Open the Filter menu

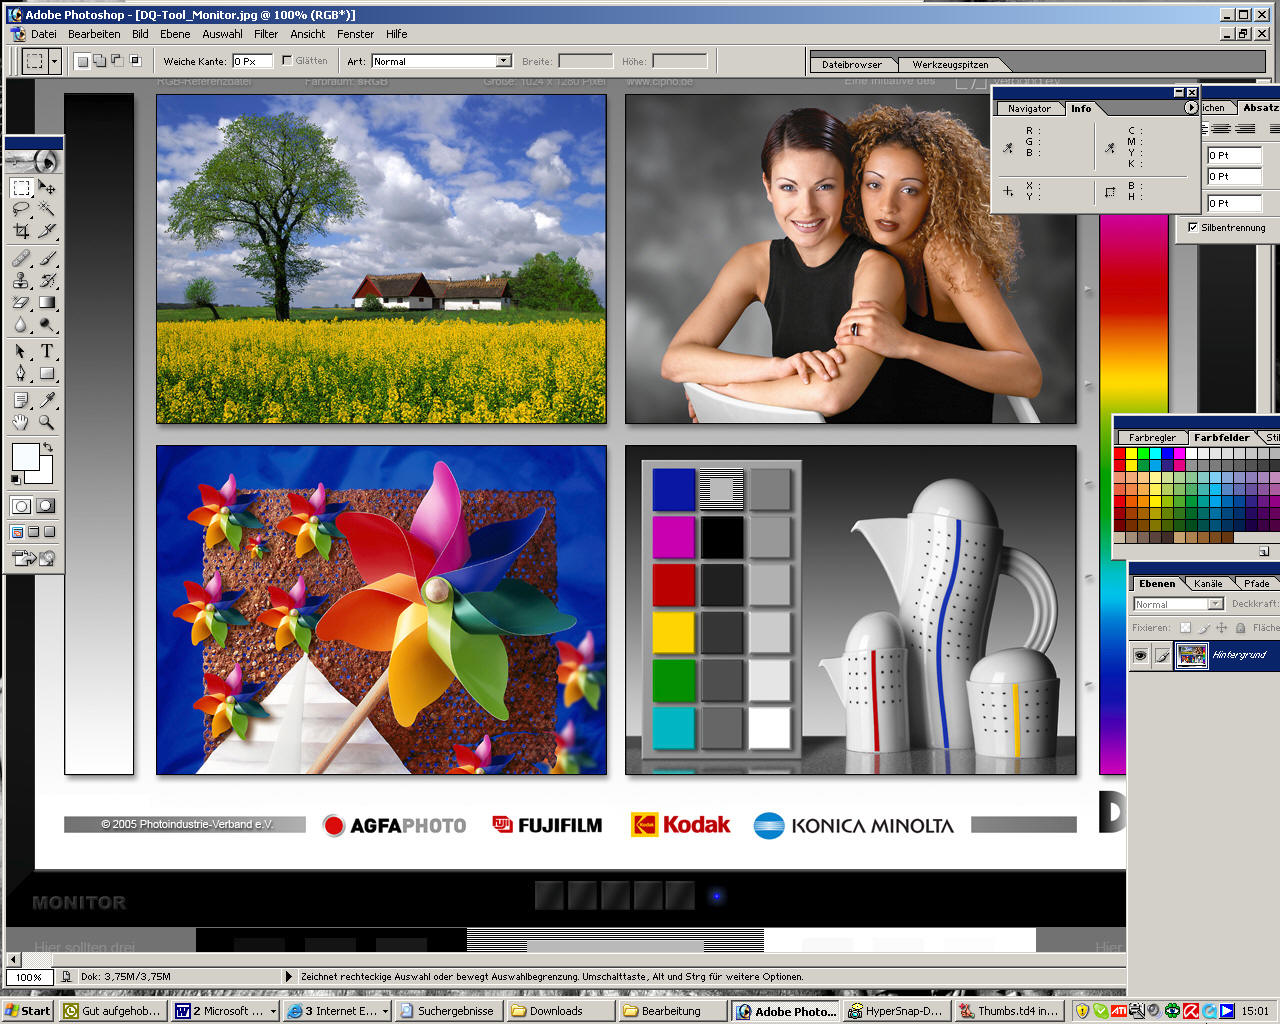click(x=266, y=34)
